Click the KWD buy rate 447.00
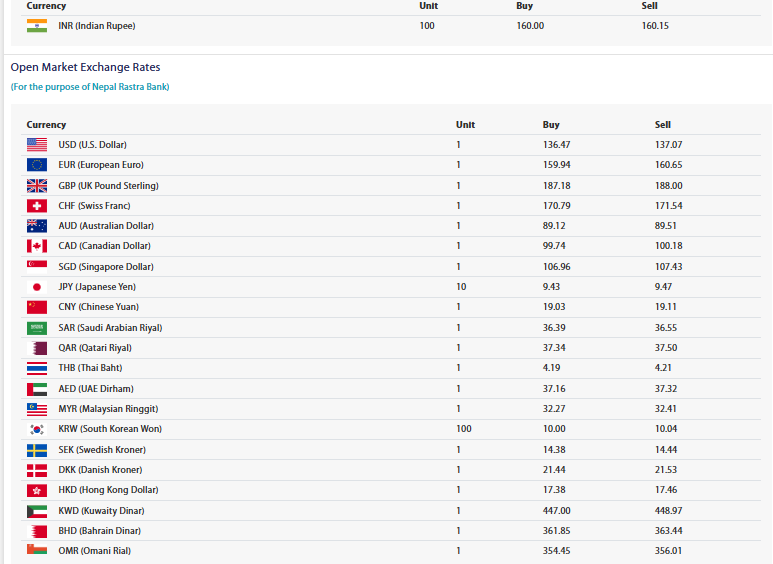 pyautogui.click(x=556, y=511)
